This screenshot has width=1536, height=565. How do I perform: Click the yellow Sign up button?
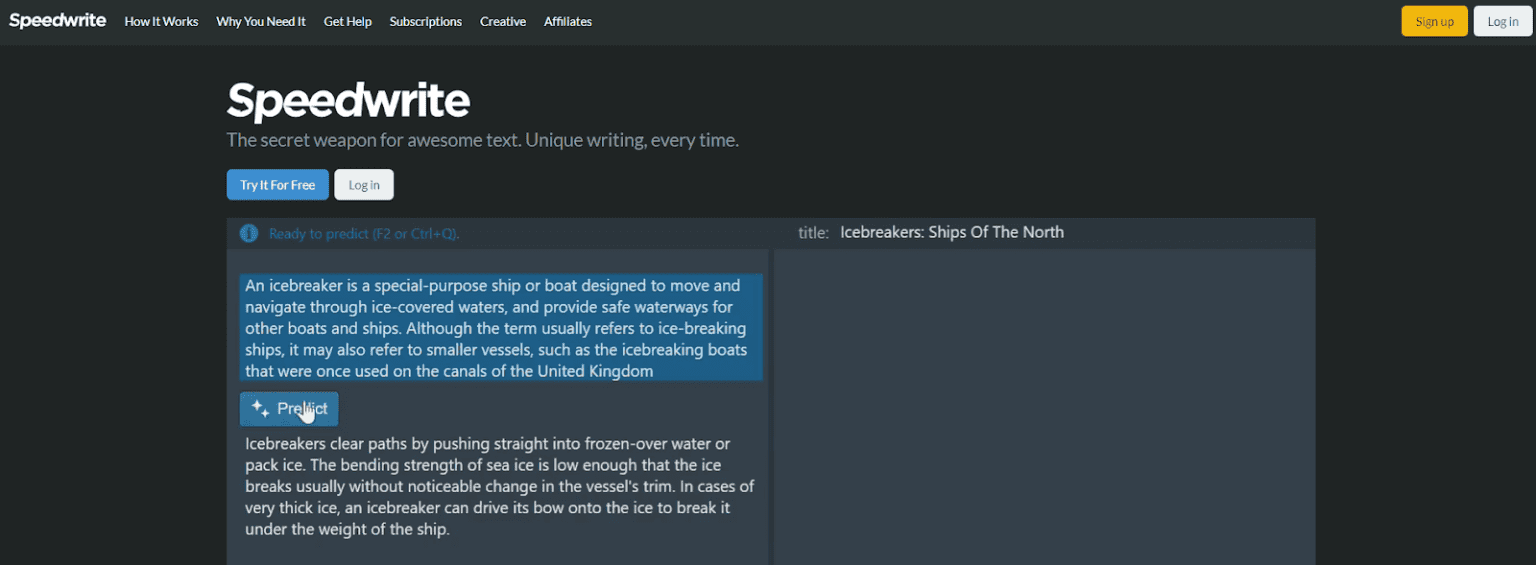coord(1434,21)
